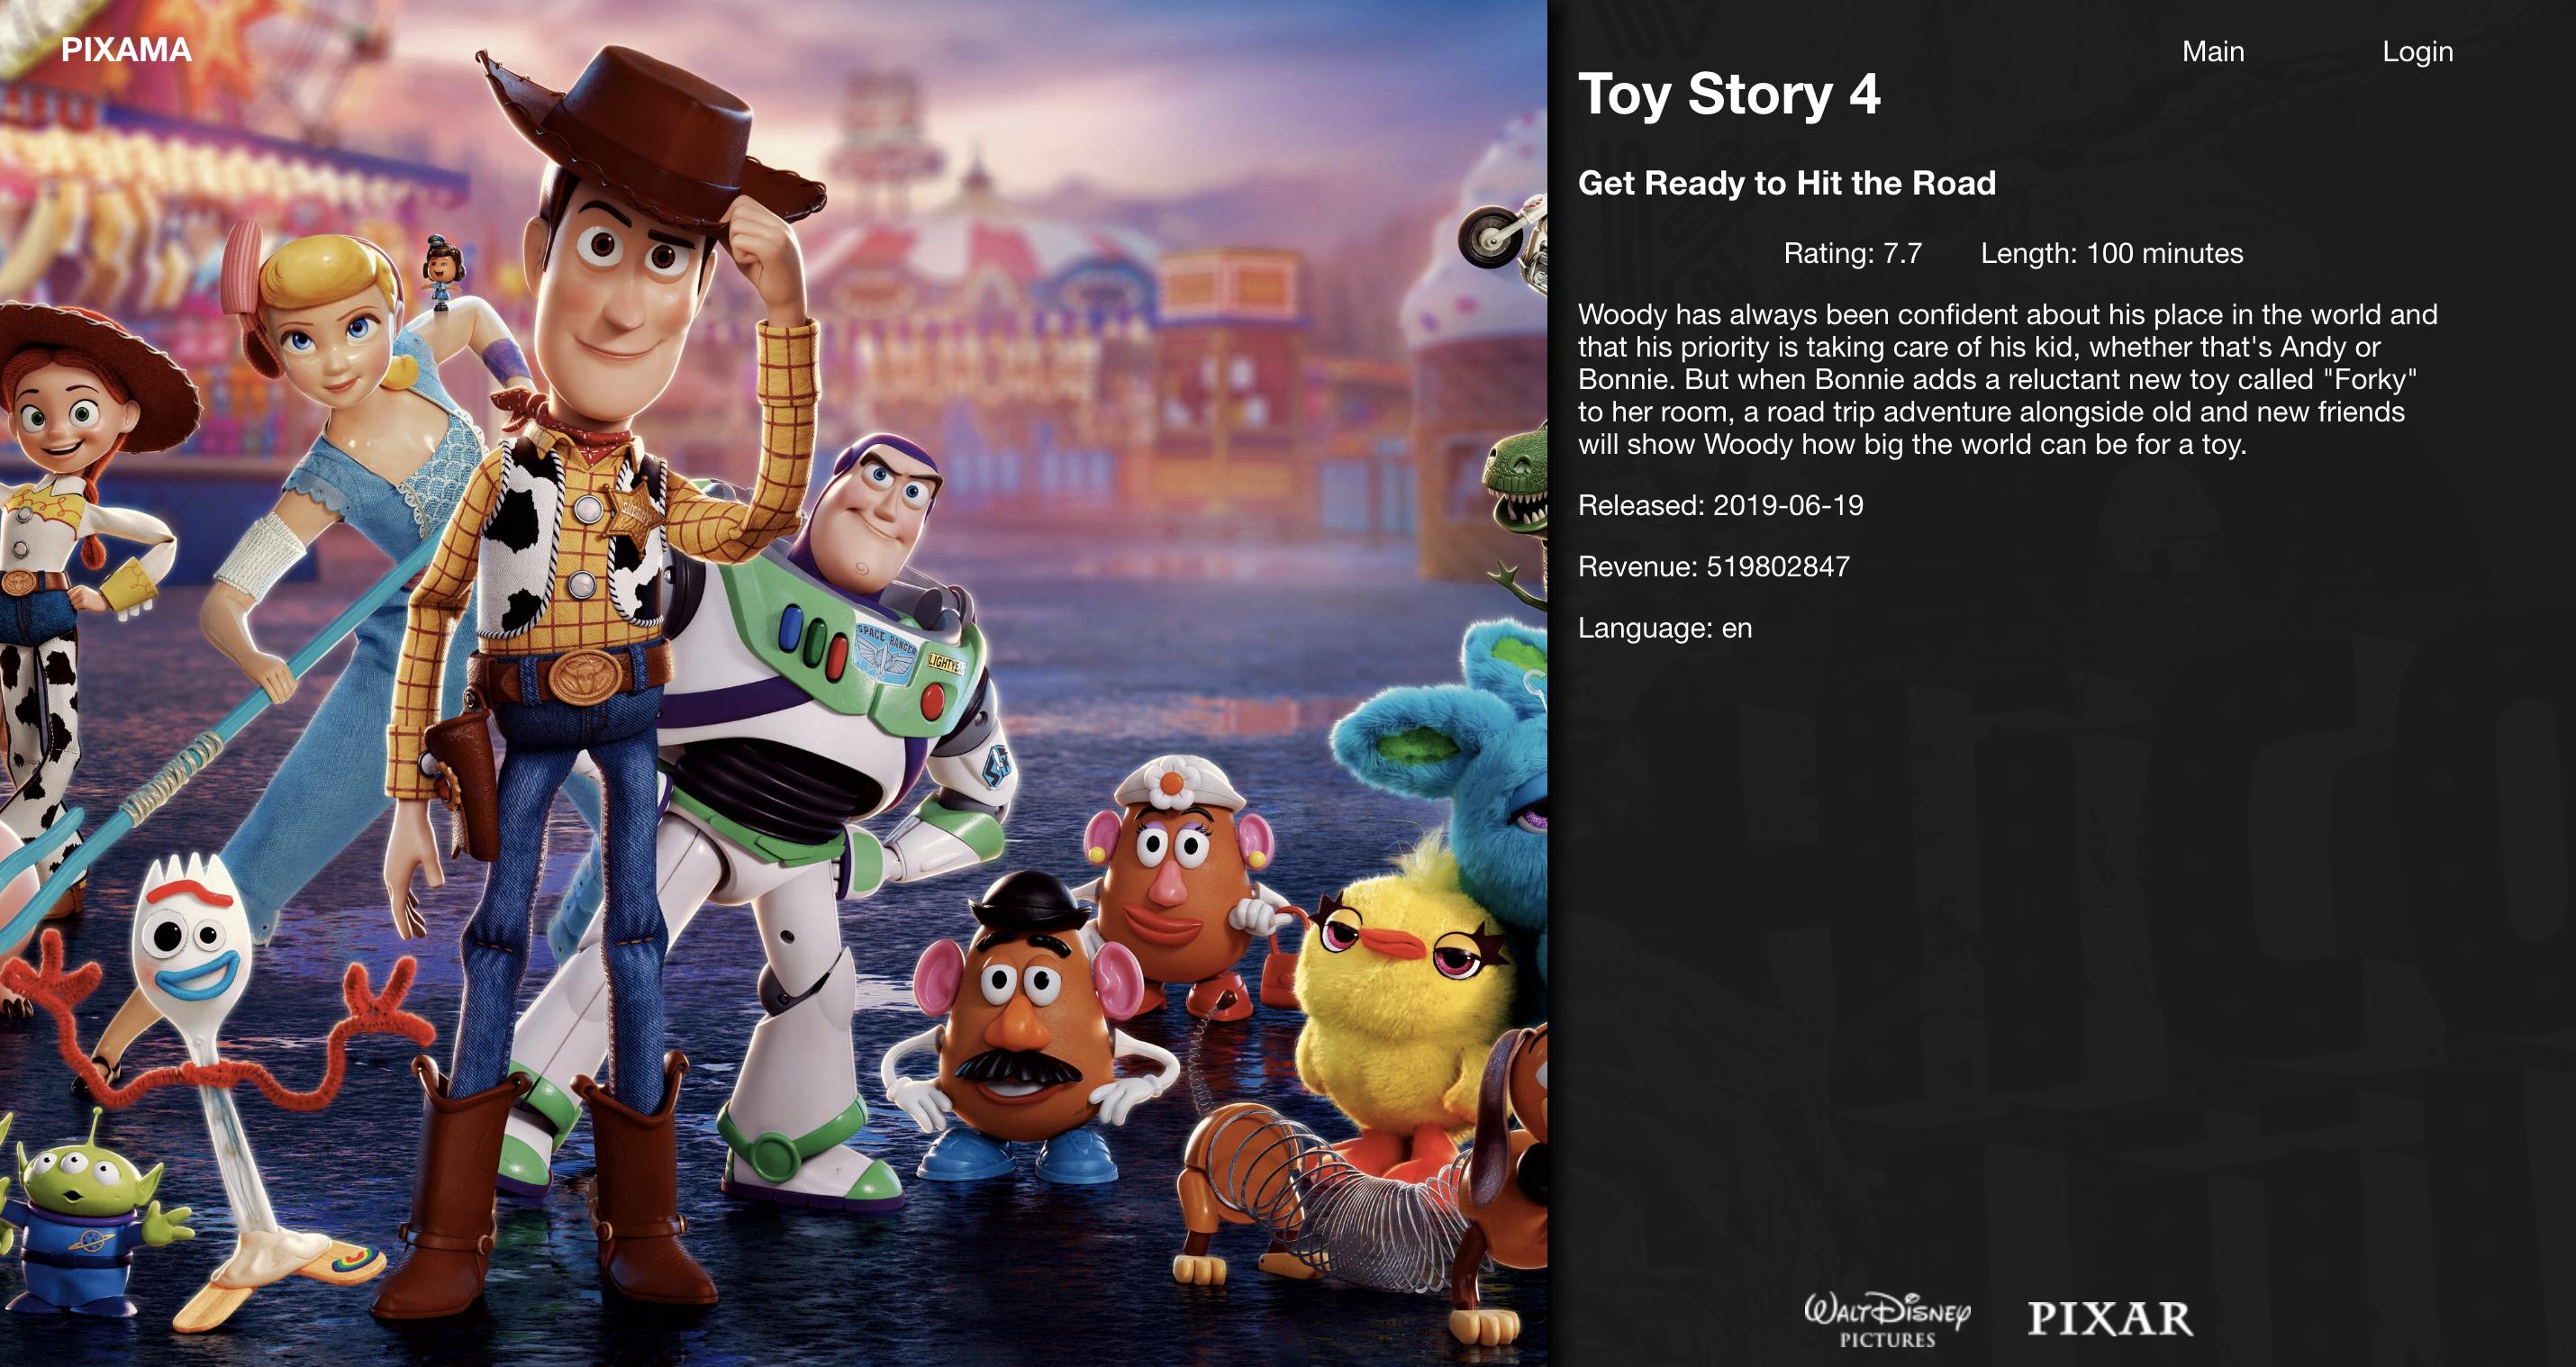Click the Released 2019-06-19 line
Screen dimensions: 2576x1367
1720,505
